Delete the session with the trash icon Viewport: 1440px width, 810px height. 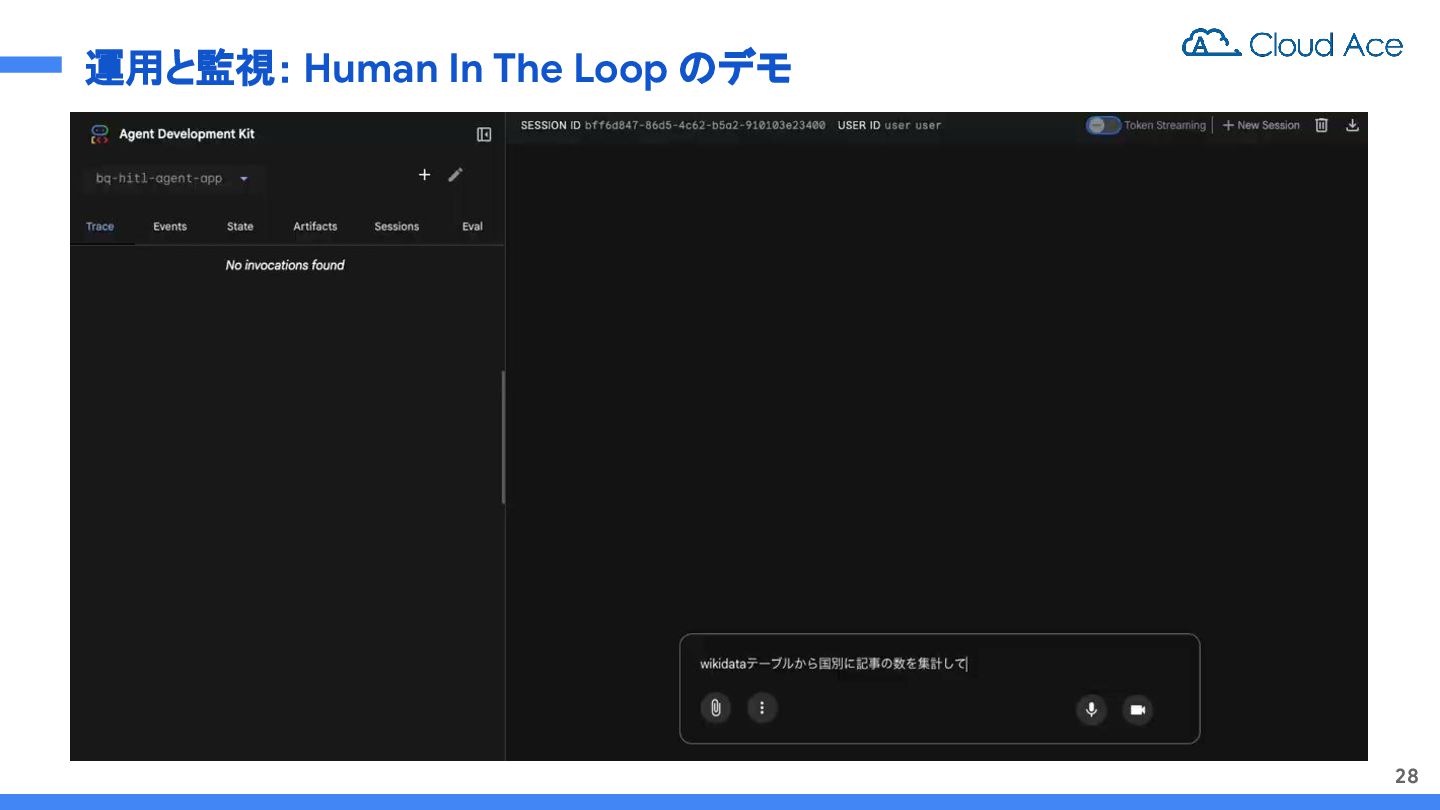pyautogui.click(x=1321, y=125)
